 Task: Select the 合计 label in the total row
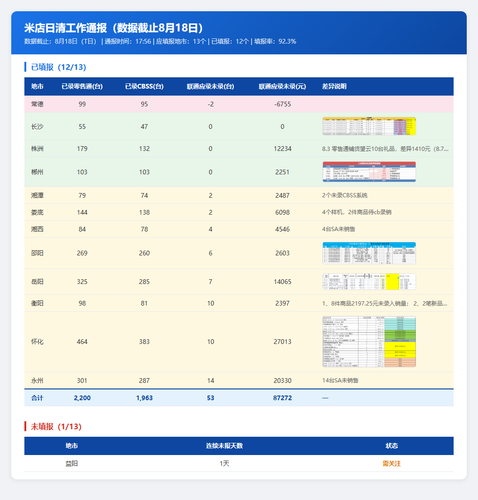point(37,398)
